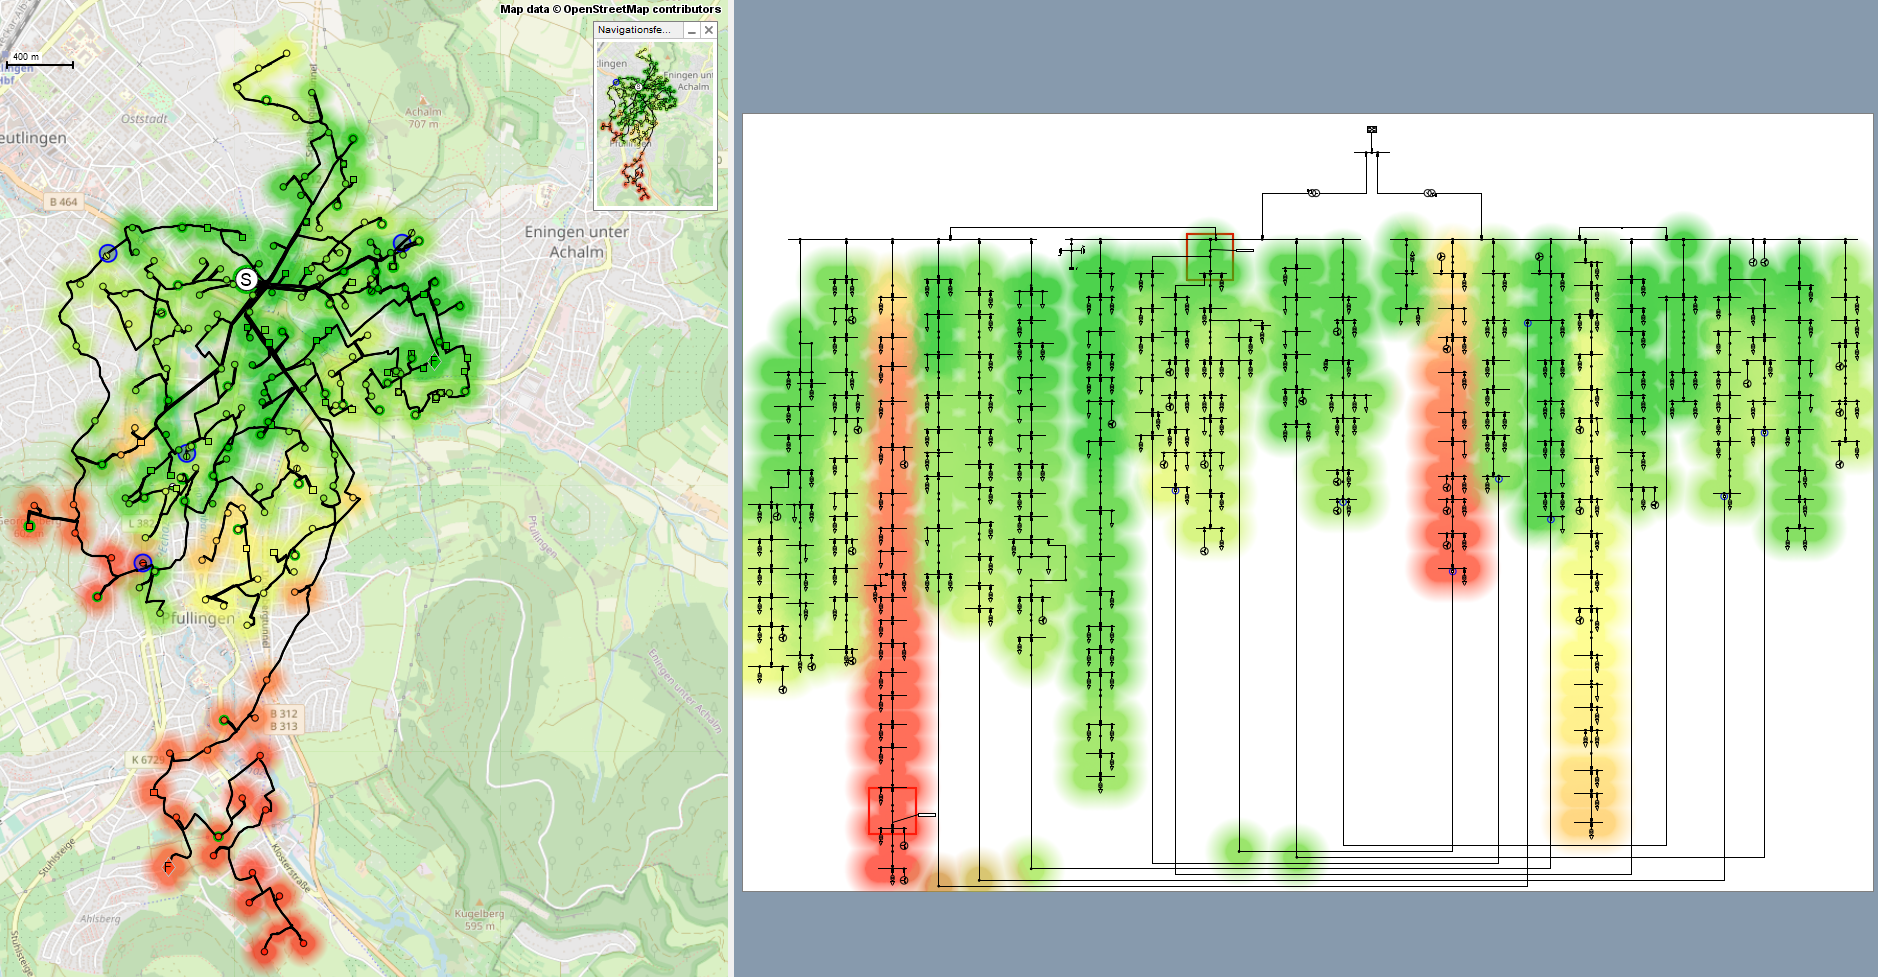Click blue-circled node near the L 382 label

click(186, 453)
